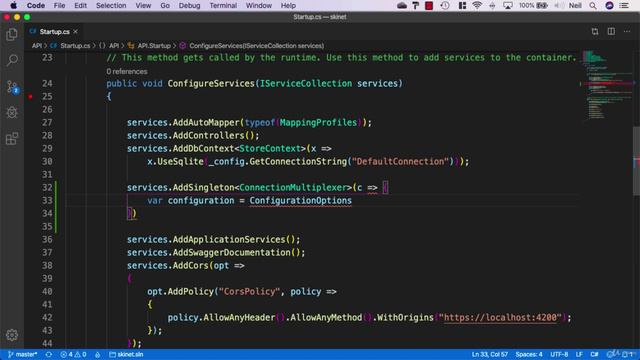The width and height of the screenshot is (640, 360).
Task: Open the Run and Debug view
Action: [x=12, y=112]
